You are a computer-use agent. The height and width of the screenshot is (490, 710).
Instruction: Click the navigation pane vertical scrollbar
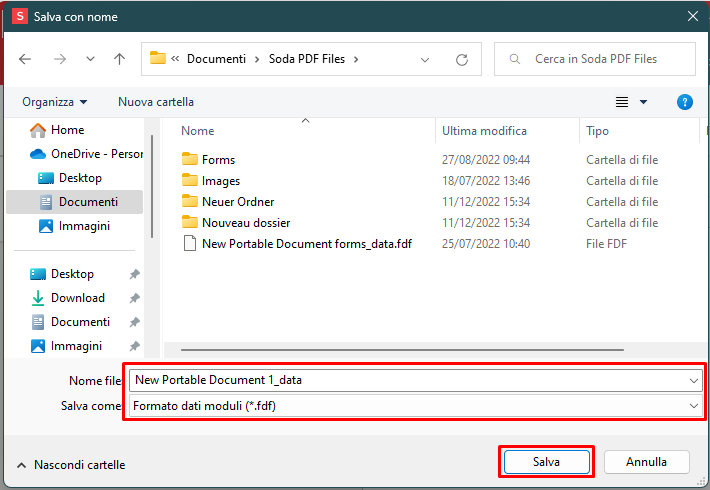(x=152, y=186)
